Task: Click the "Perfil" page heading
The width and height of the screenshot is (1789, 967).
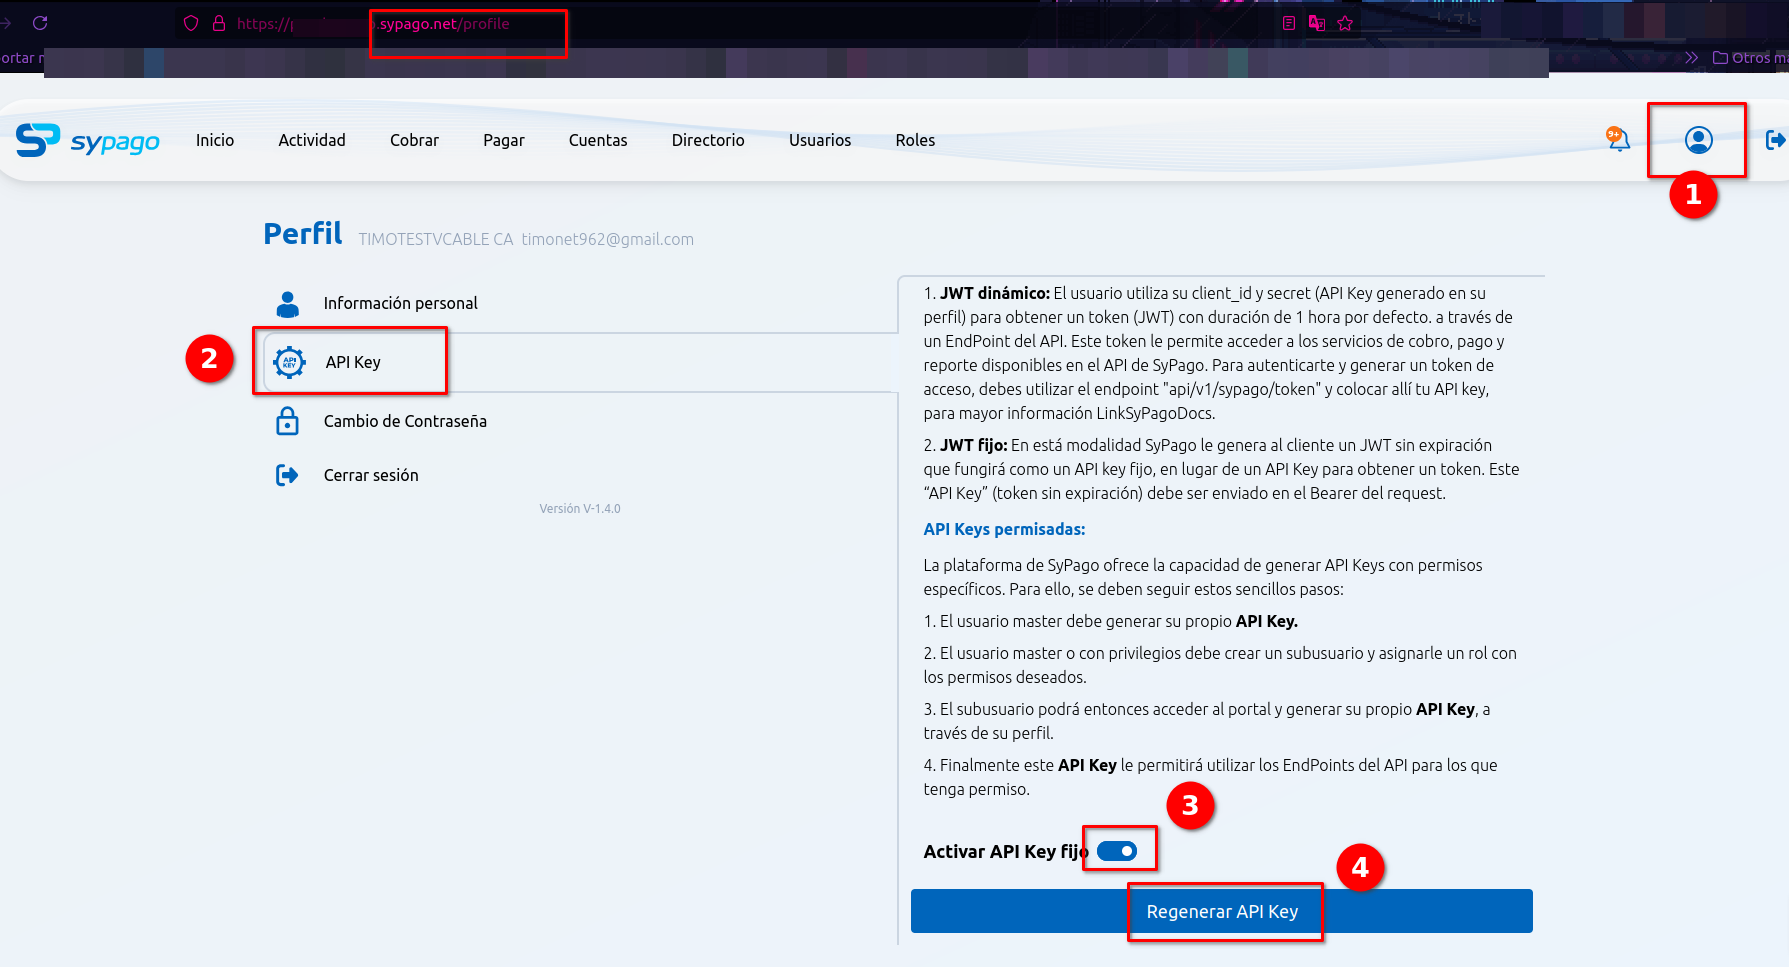Action: [303, 234]
